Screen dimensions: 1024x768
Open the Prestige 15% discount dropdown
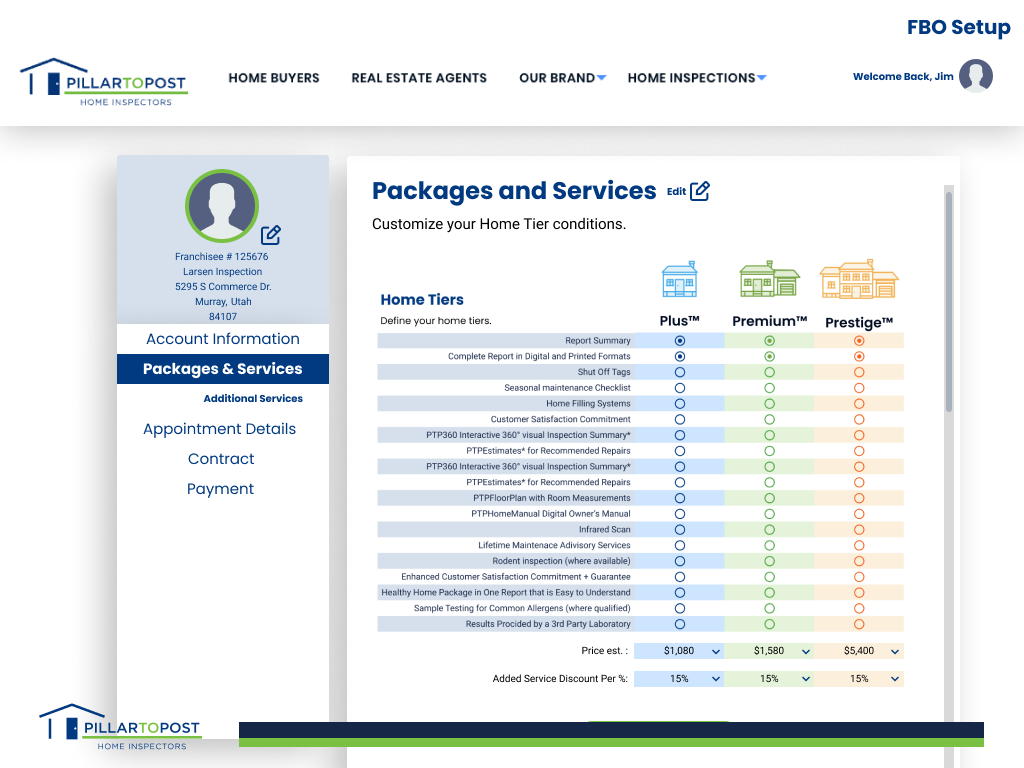859,679
